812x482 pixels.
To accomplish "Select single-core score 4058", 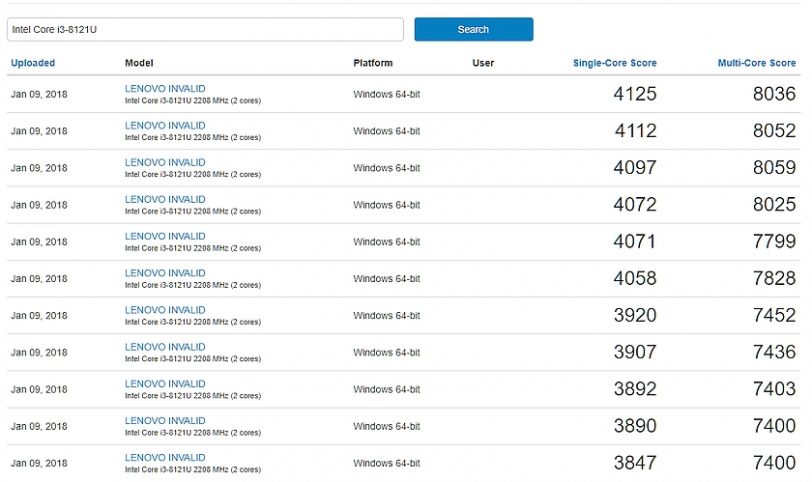I will [x=635, y=278].
